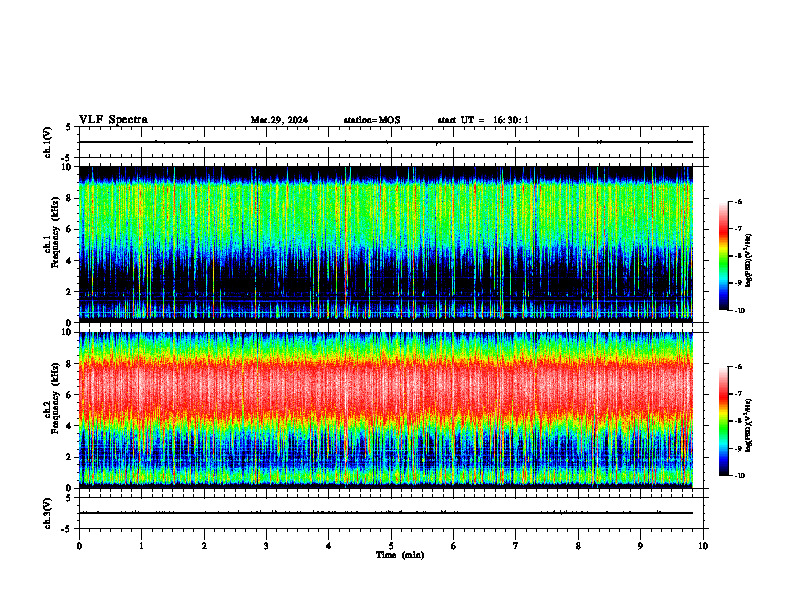Screen dimensions: 792x612
Task: Click the "ch.3(V)" axis label
Action: (48, 514)
